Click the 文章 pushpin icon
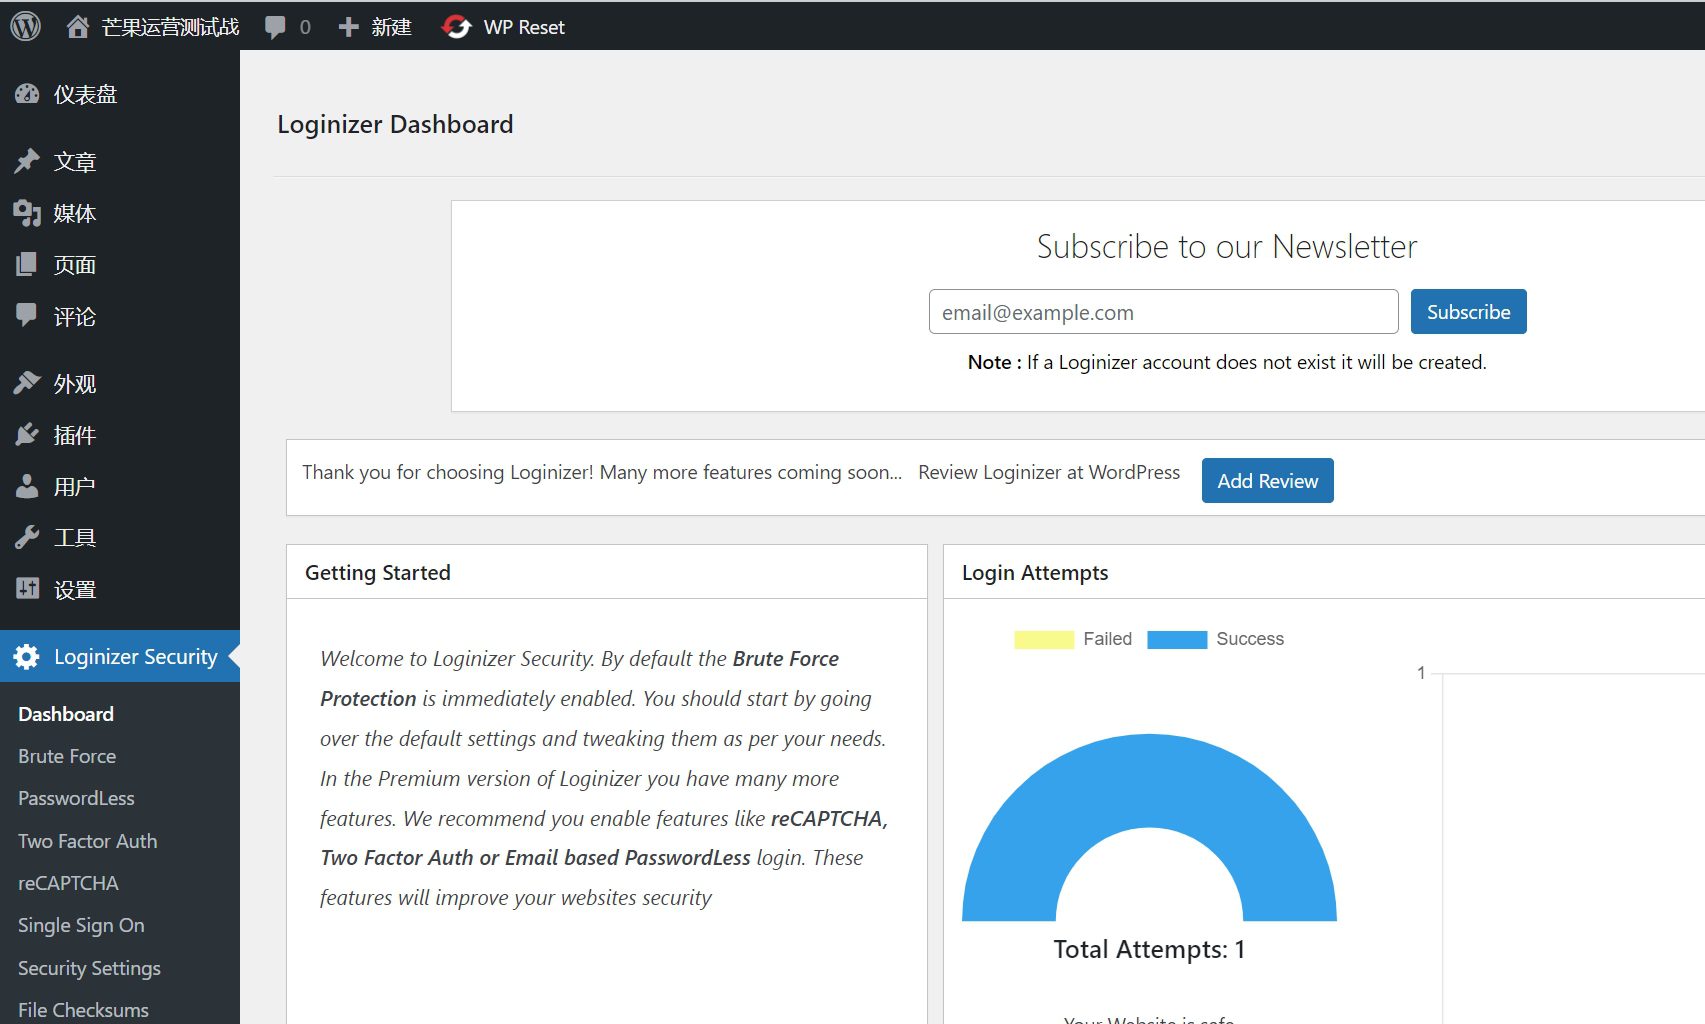Viewport: 1705px width, 1024px height. coord(27,161)
